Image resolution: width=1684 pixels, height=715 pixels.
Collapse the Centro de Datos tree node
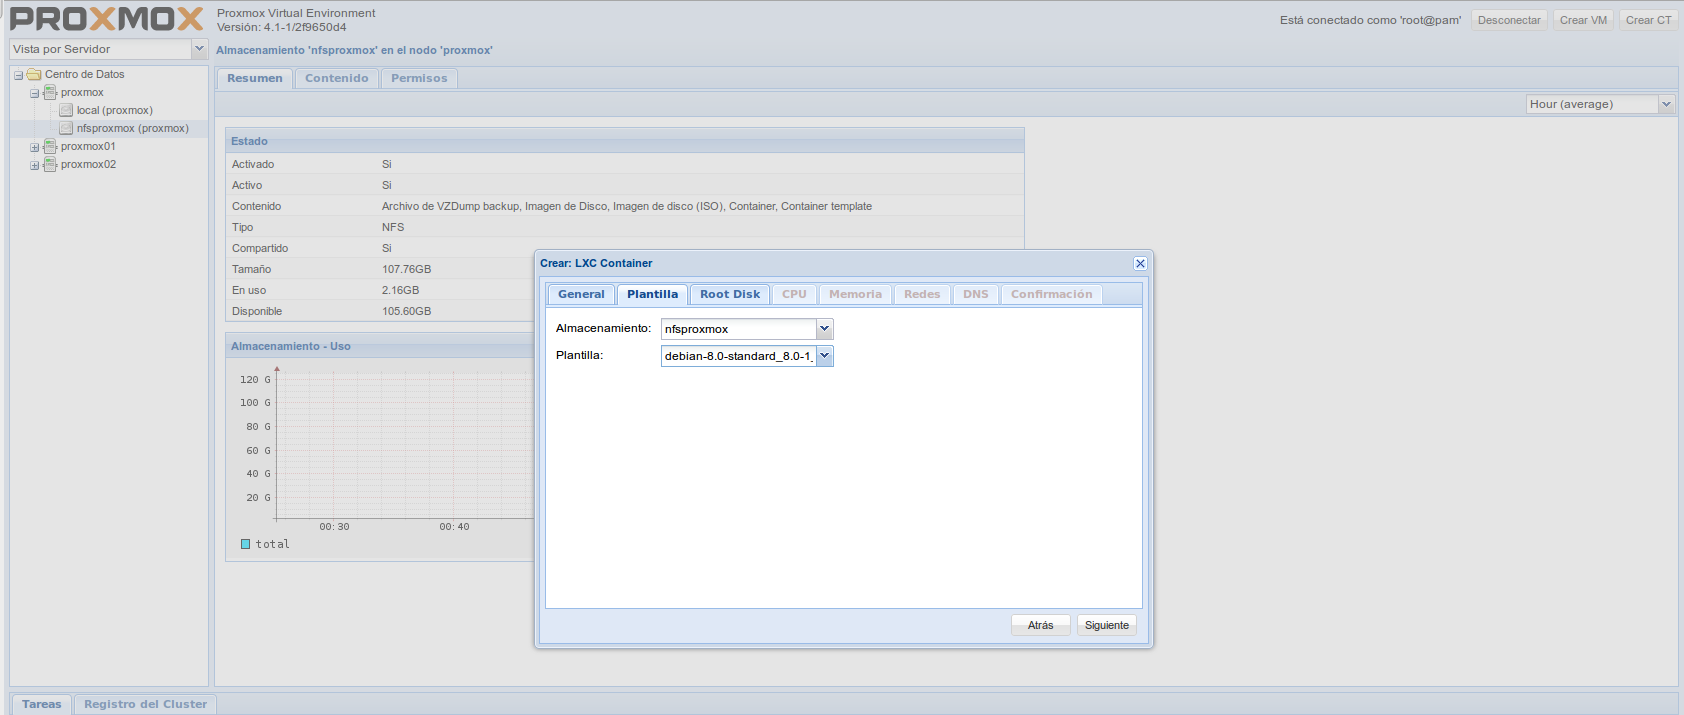pos(18,76)
